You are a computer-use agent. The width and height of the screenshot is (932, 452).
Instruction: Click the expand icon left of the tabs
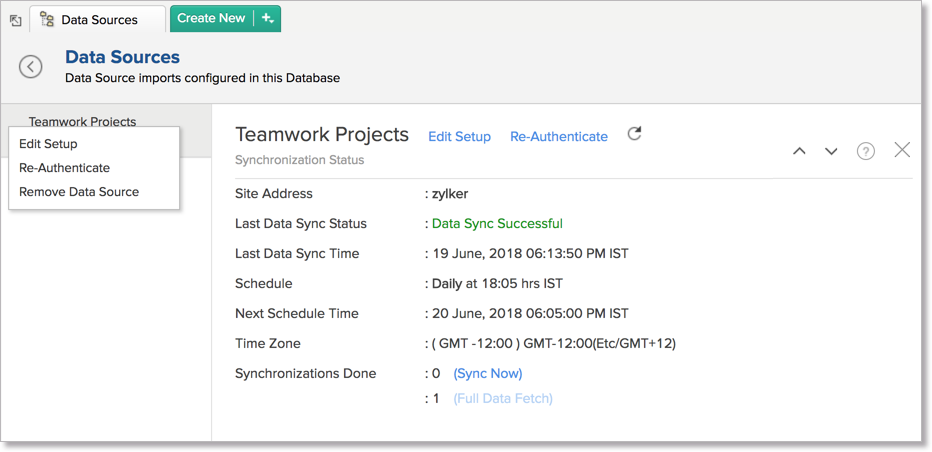(x=16, y=21)
